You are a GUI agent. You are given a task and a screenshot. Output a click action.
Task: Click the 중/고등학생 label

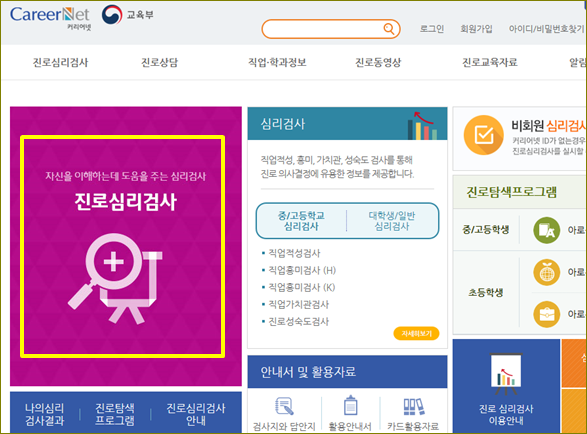[x=486, y=229]
